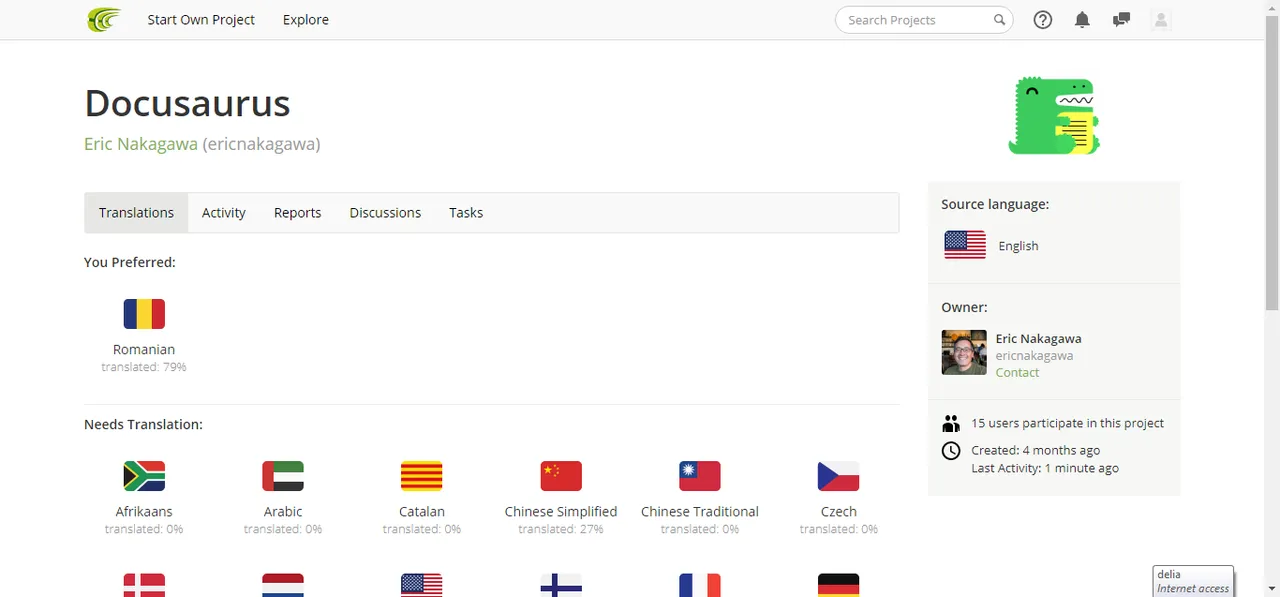Click 'Created: 4 months ago' text
Screen dimensions: 1280x597
pos(1036,450)
